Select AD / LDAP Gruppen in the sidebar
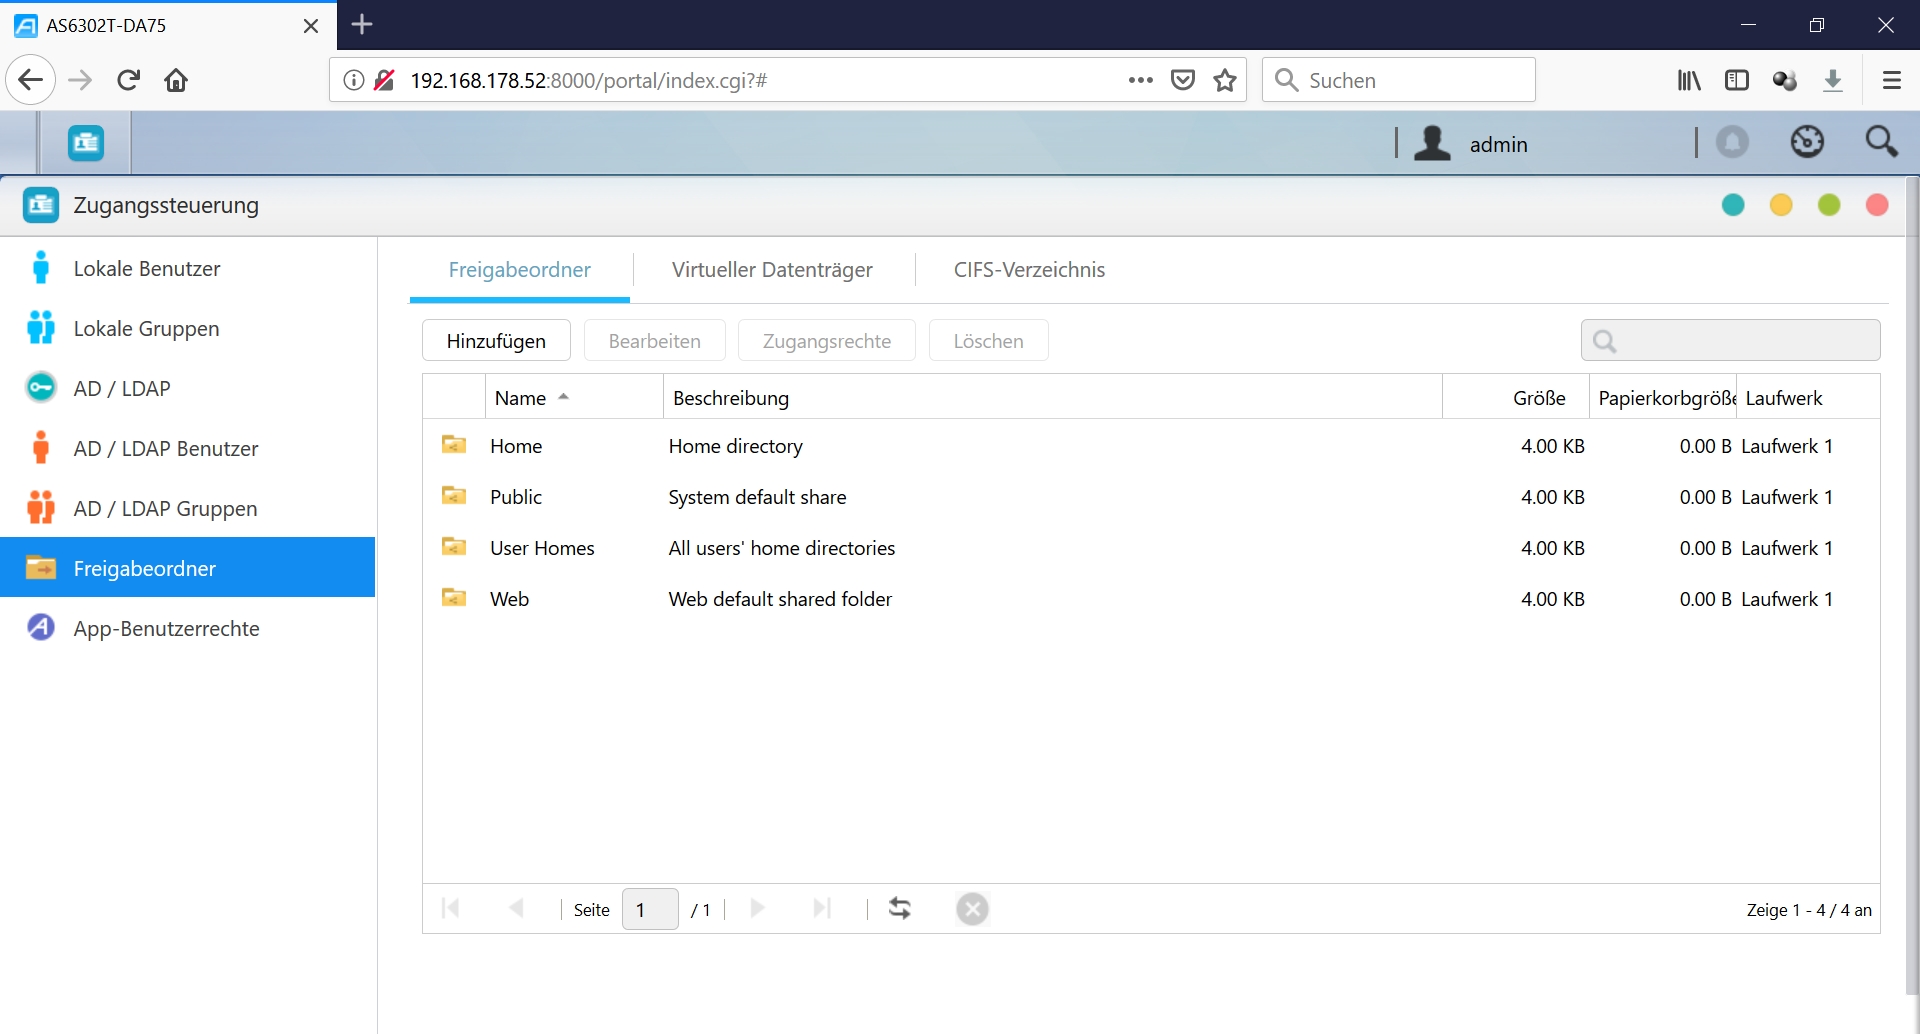 165,509
